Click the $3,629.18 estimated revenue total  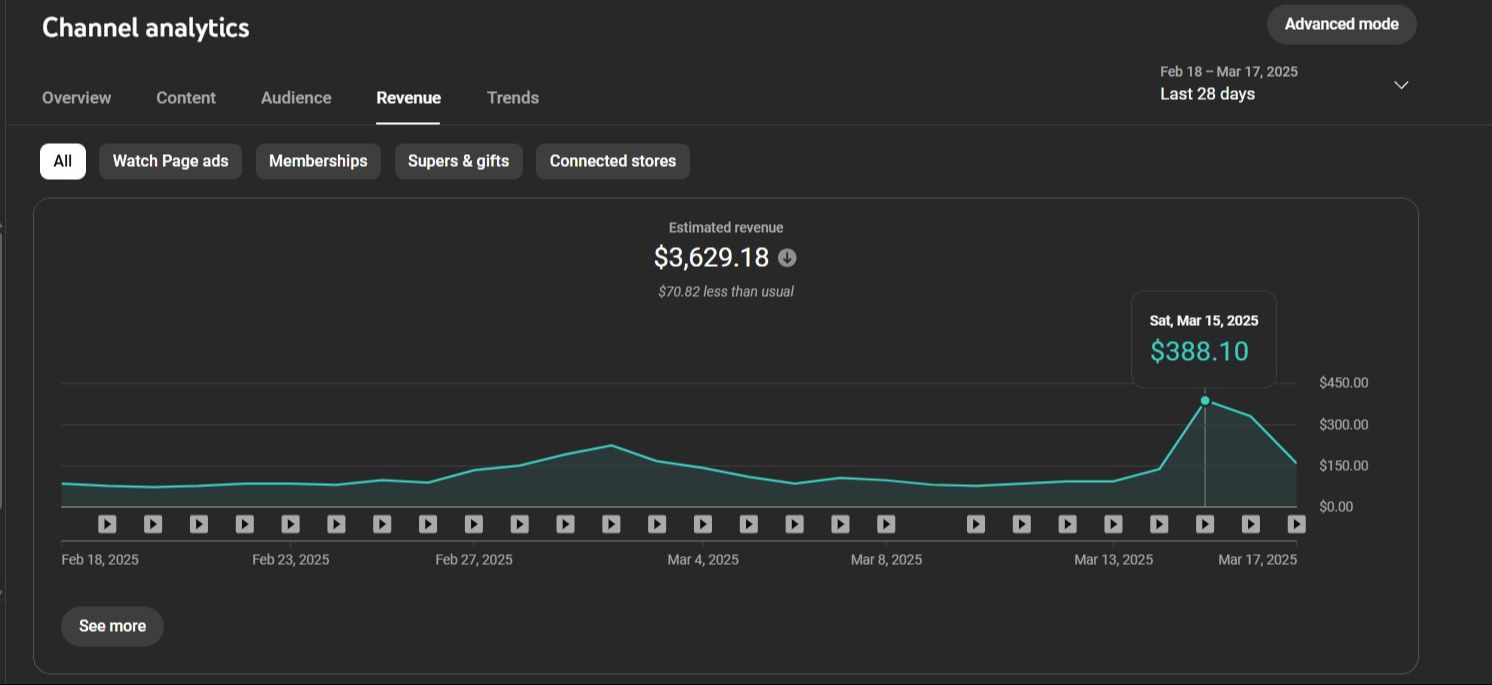tap(711, 258)
